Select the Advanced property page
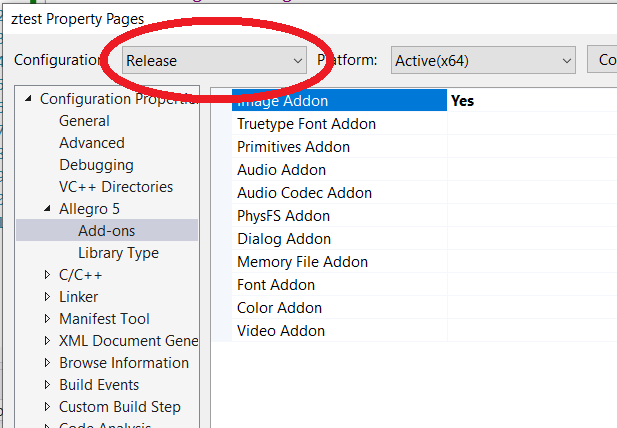Viewport: 617px width, 428px height. point(91,143)
